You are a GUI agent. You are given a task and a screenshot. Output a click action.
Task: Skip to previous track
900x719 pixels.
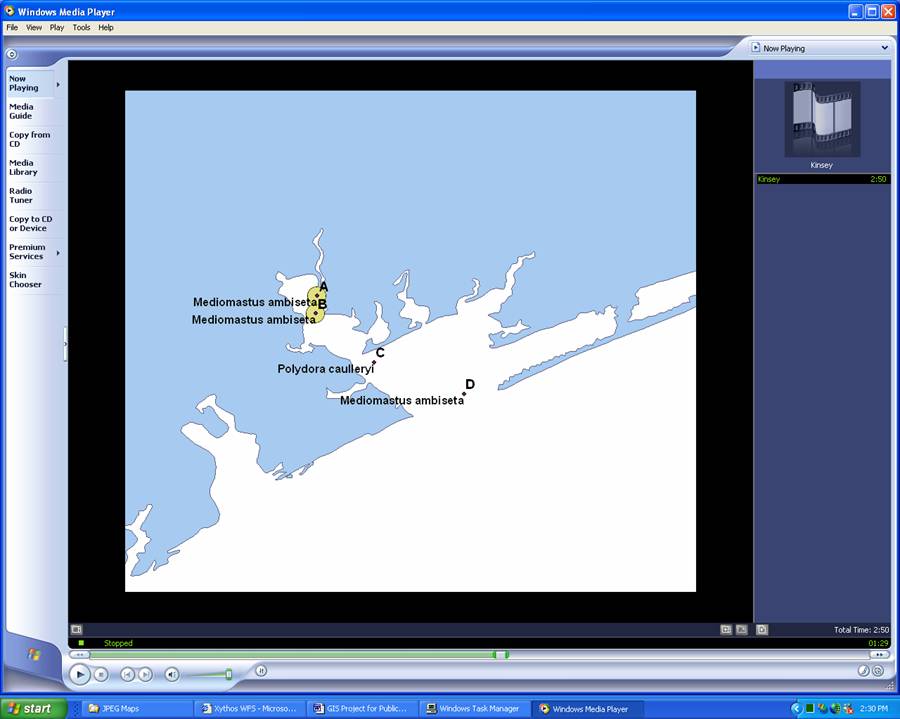127,675
